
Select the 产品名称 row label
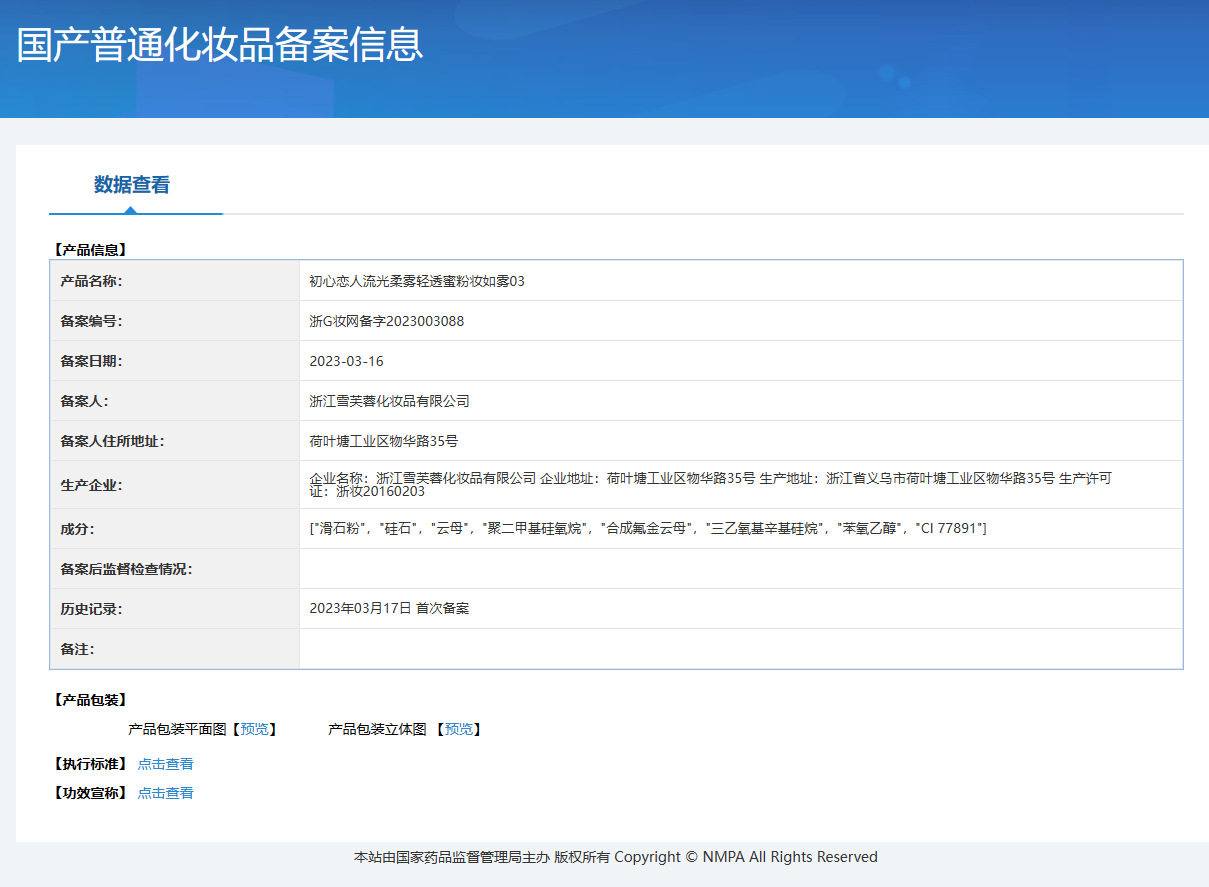tap(91, 281)
